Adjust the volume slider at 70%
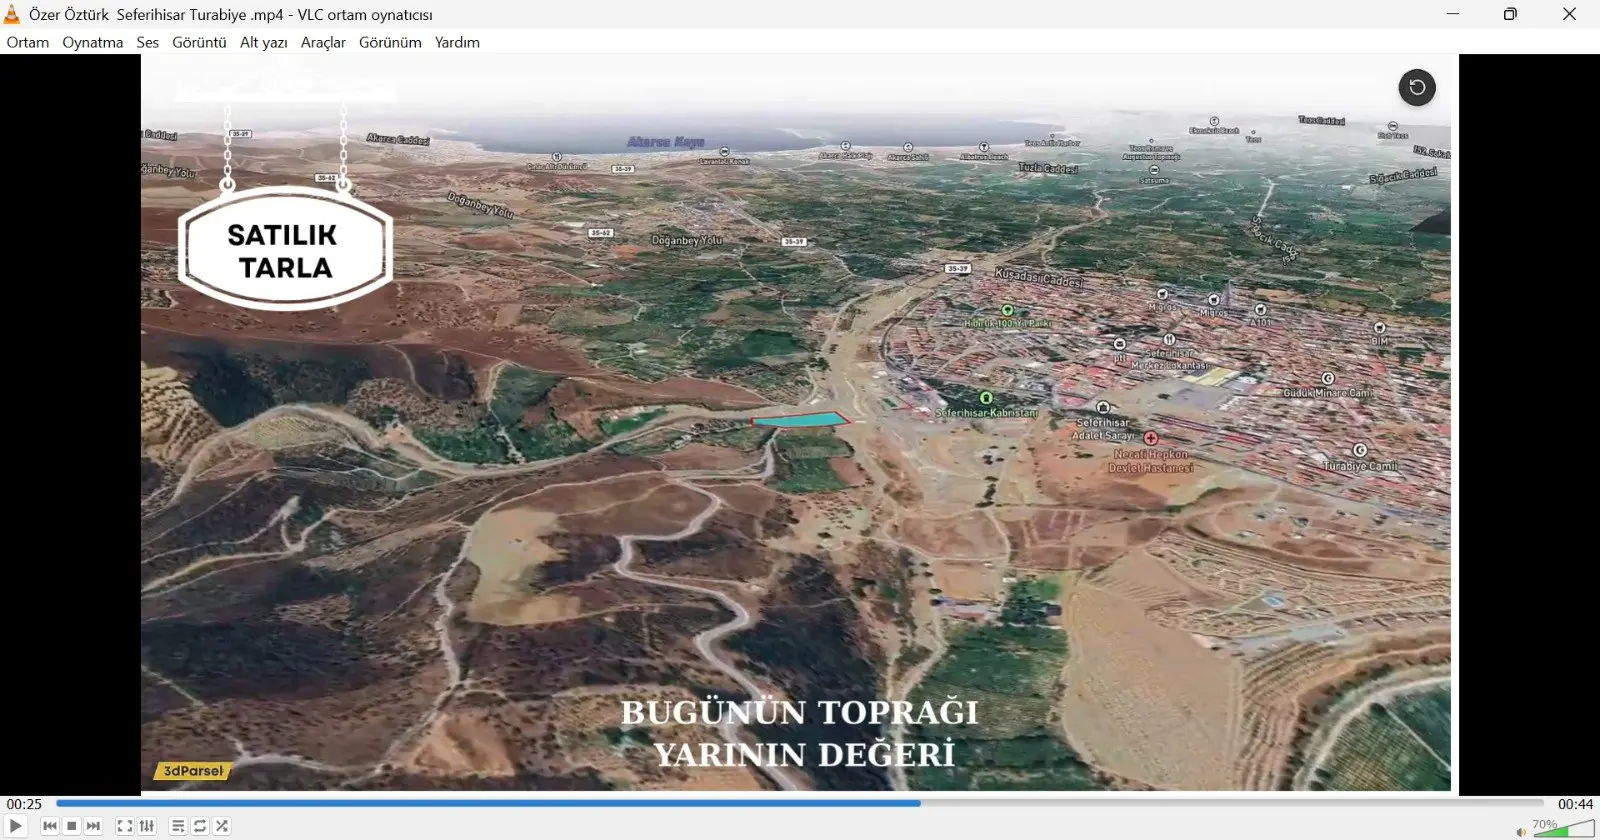The image size is (1600, 840). (x=1563, y=829)
